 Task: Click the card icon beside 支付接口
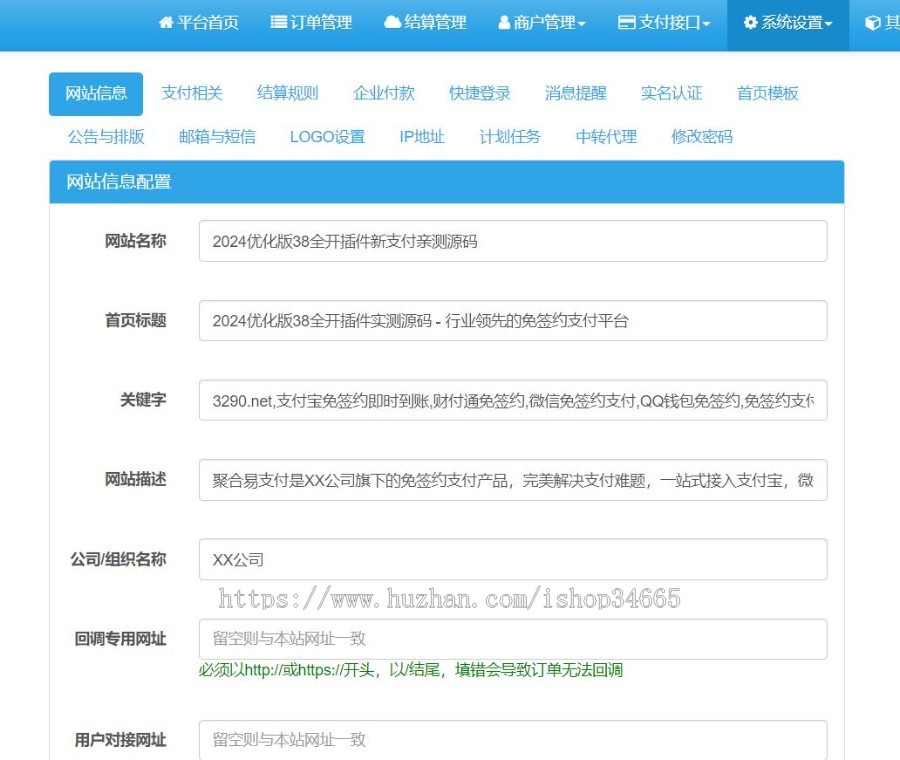[x=626, y=23]
